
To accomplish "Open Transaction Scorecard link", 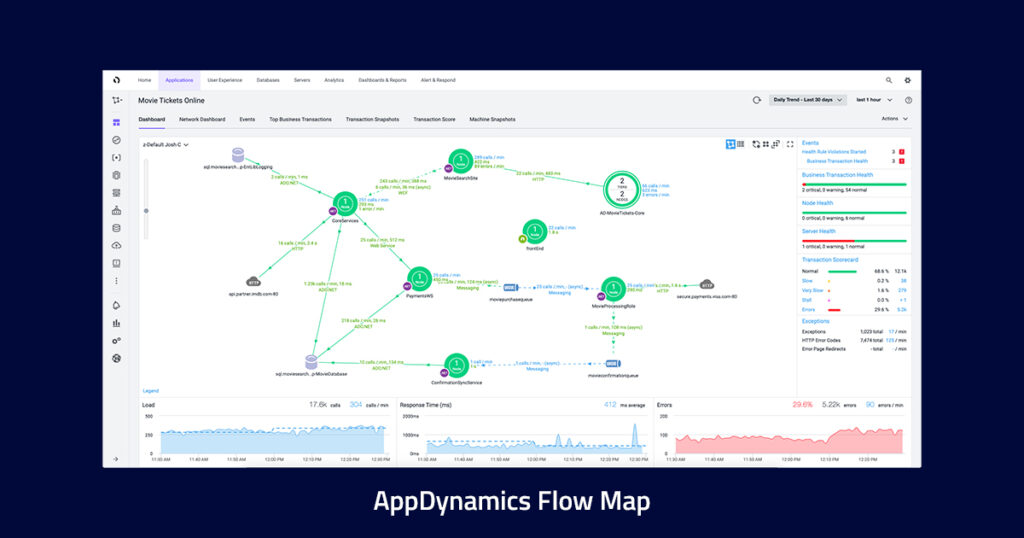I will point(830,259).
